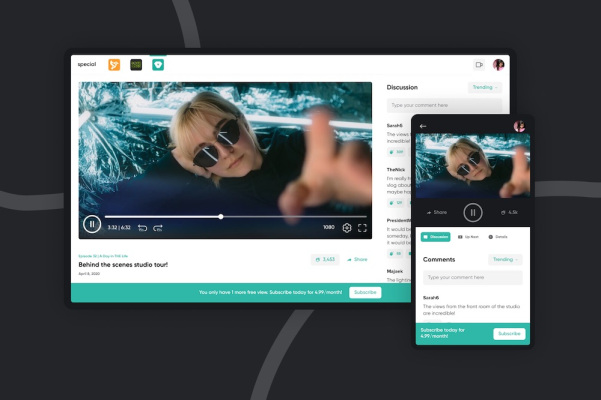Open the orange channel icon in header
601x400 pixels.
tap(114, 64)
